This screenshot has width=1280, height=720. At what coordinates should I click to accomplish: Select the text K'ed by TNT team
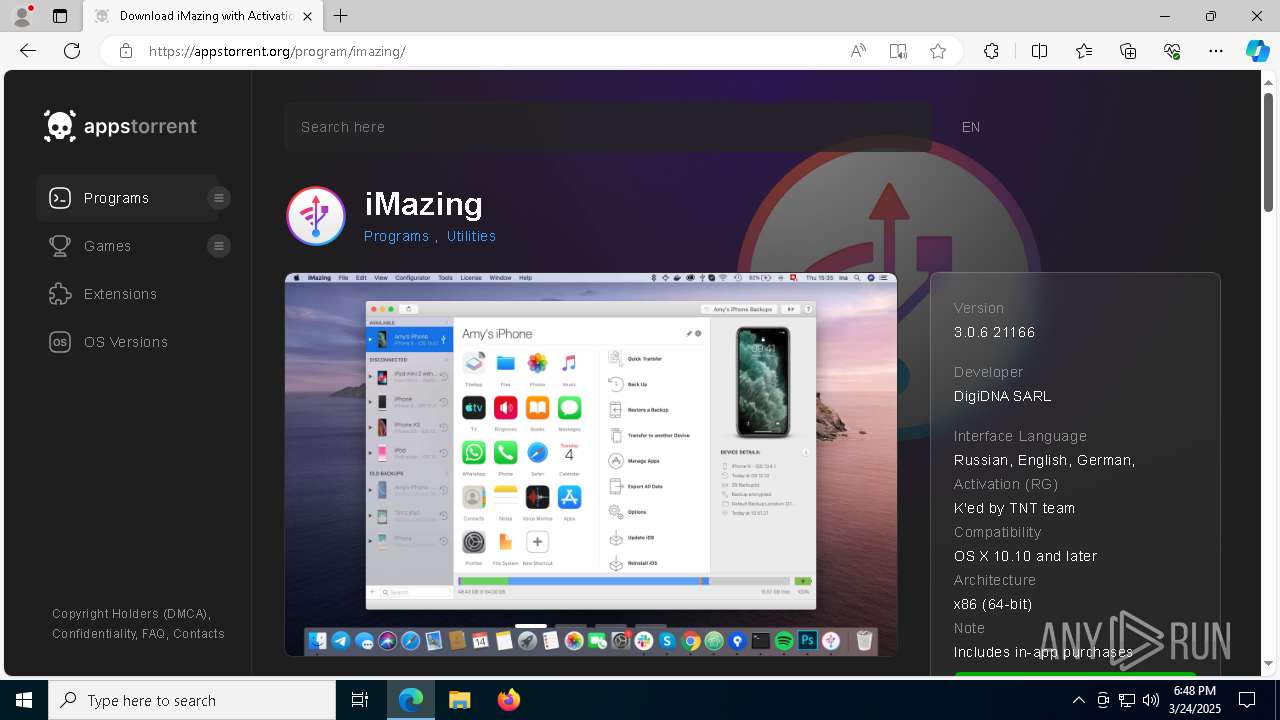click(x=1015, y=508)
